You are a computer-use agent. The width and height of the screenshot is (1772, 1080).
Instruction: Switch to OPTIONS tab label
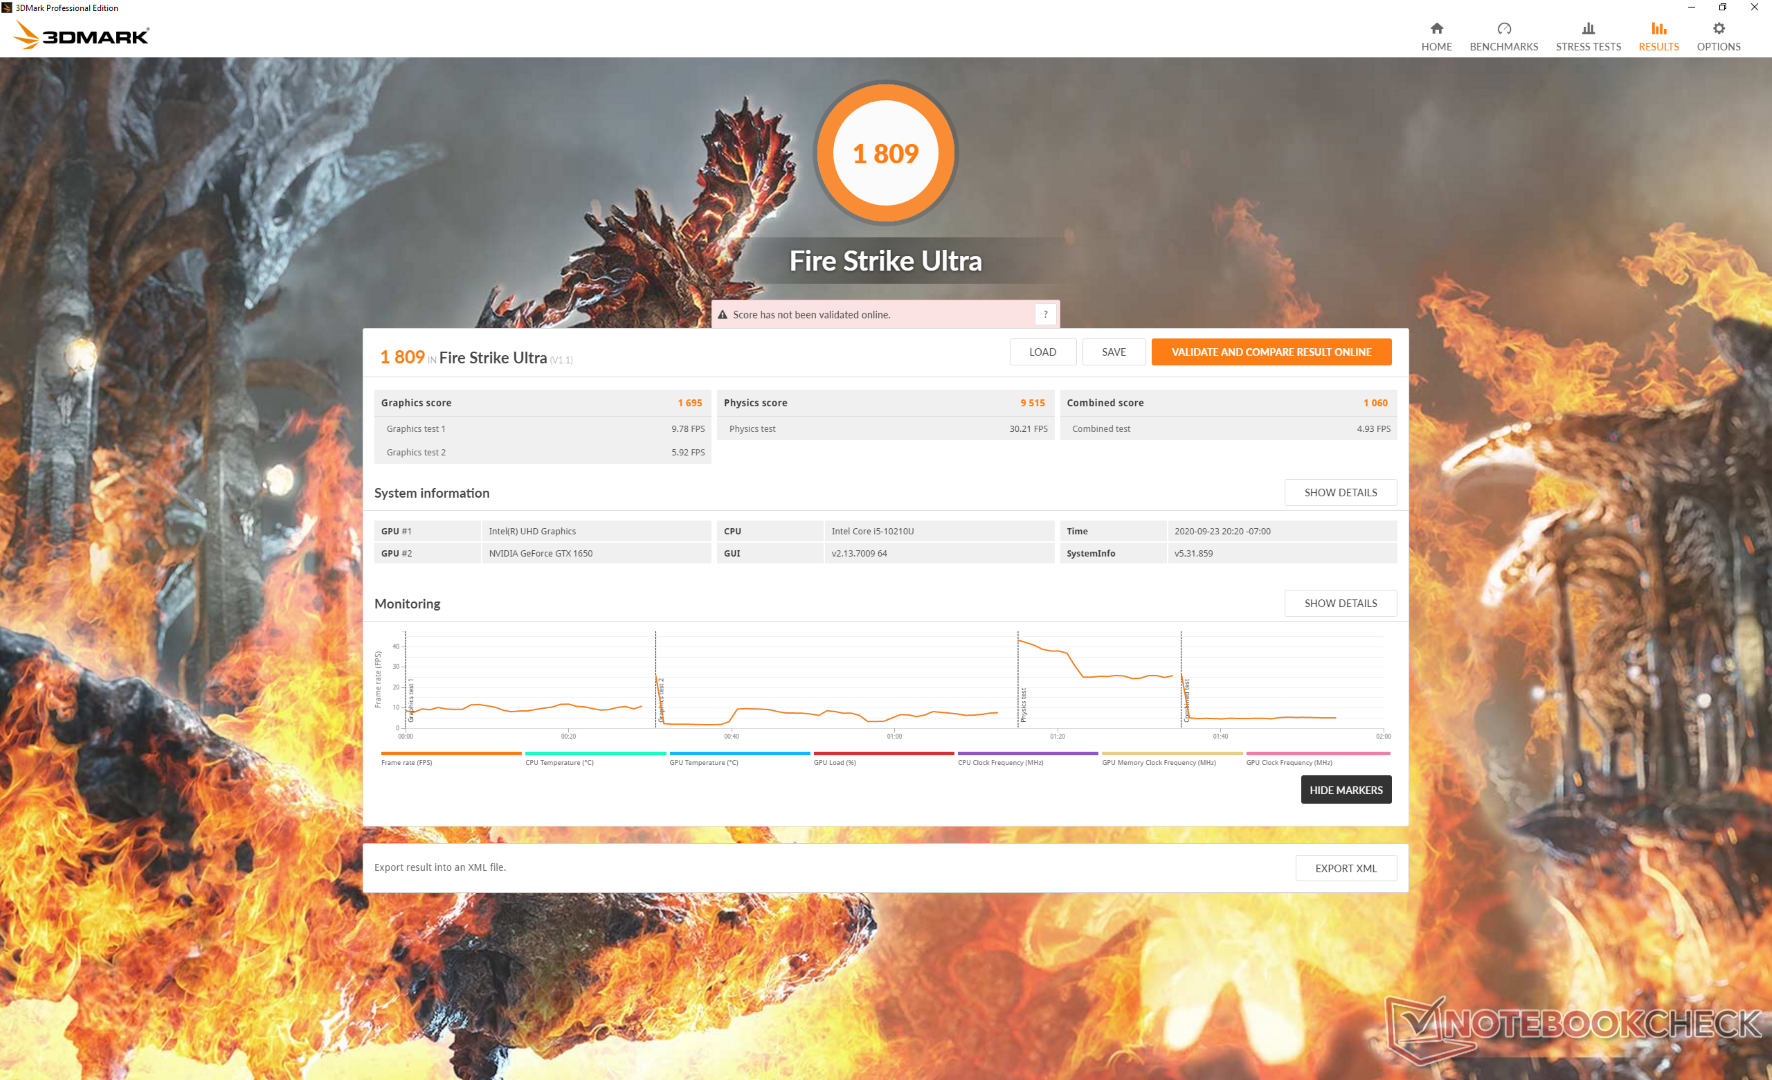coord(1719,47)
